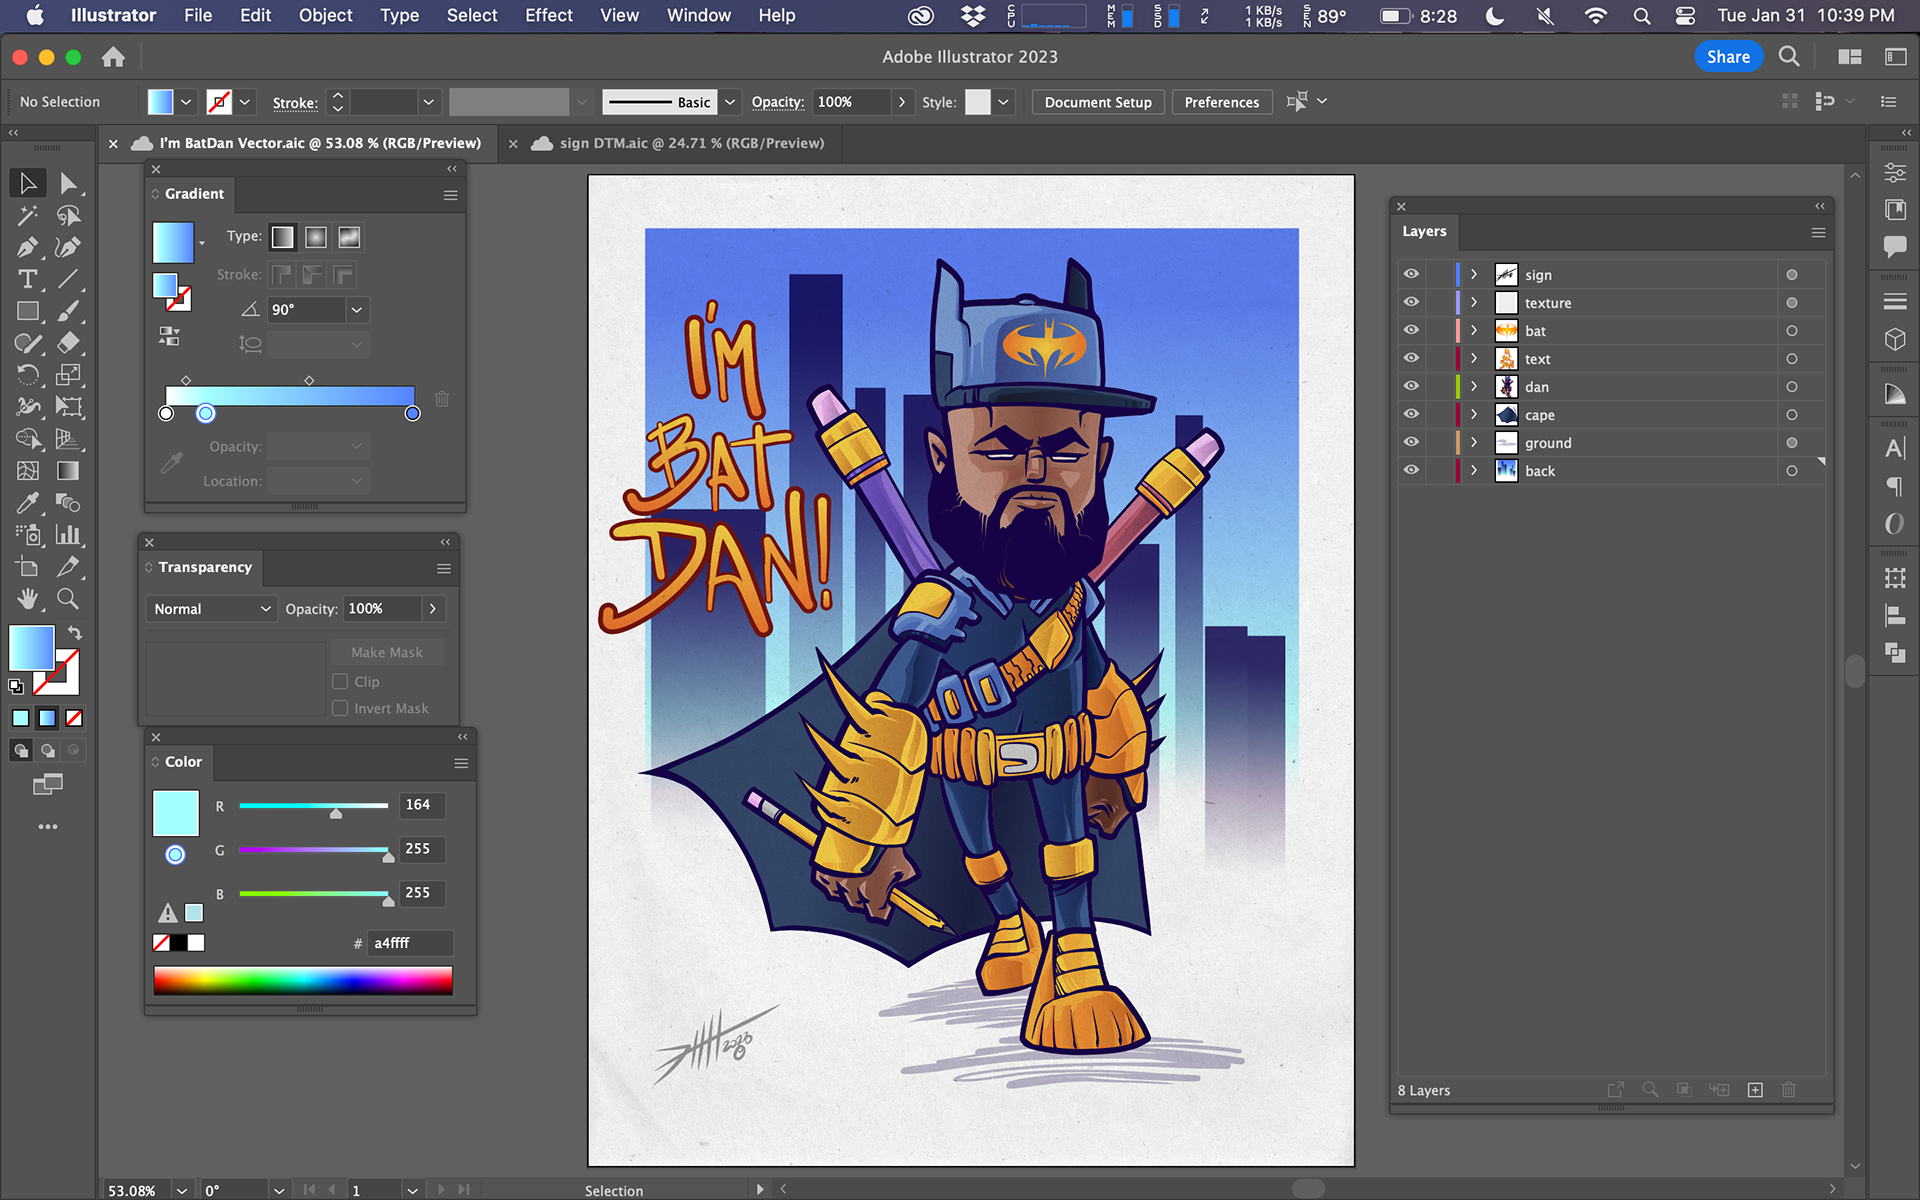Select the Scale tool
Image resolution: width=1920 pixels, height=1200 pixels.
tap(68, 375)
